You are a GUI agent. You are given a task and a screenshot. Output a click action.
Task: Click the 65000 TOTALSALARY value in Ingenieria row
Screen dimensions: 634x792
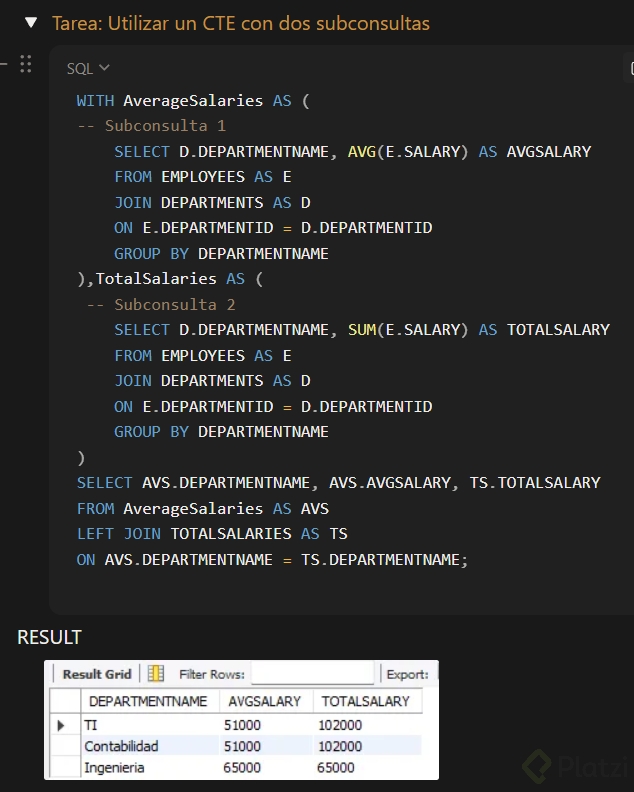click(335, 767)
